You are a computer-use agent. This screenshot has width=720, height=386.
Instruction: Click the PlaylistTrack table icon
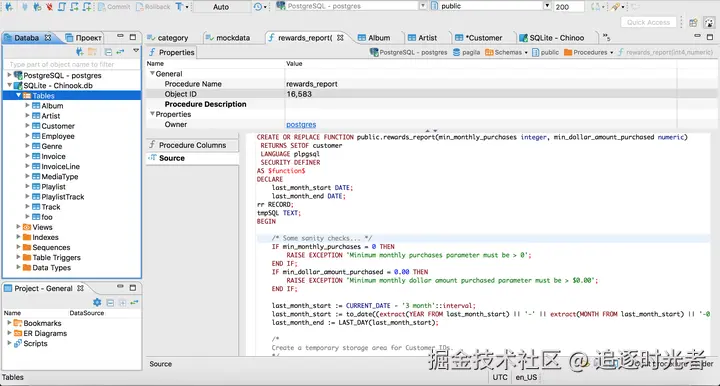pyautogui.click(x=36, y=196)
